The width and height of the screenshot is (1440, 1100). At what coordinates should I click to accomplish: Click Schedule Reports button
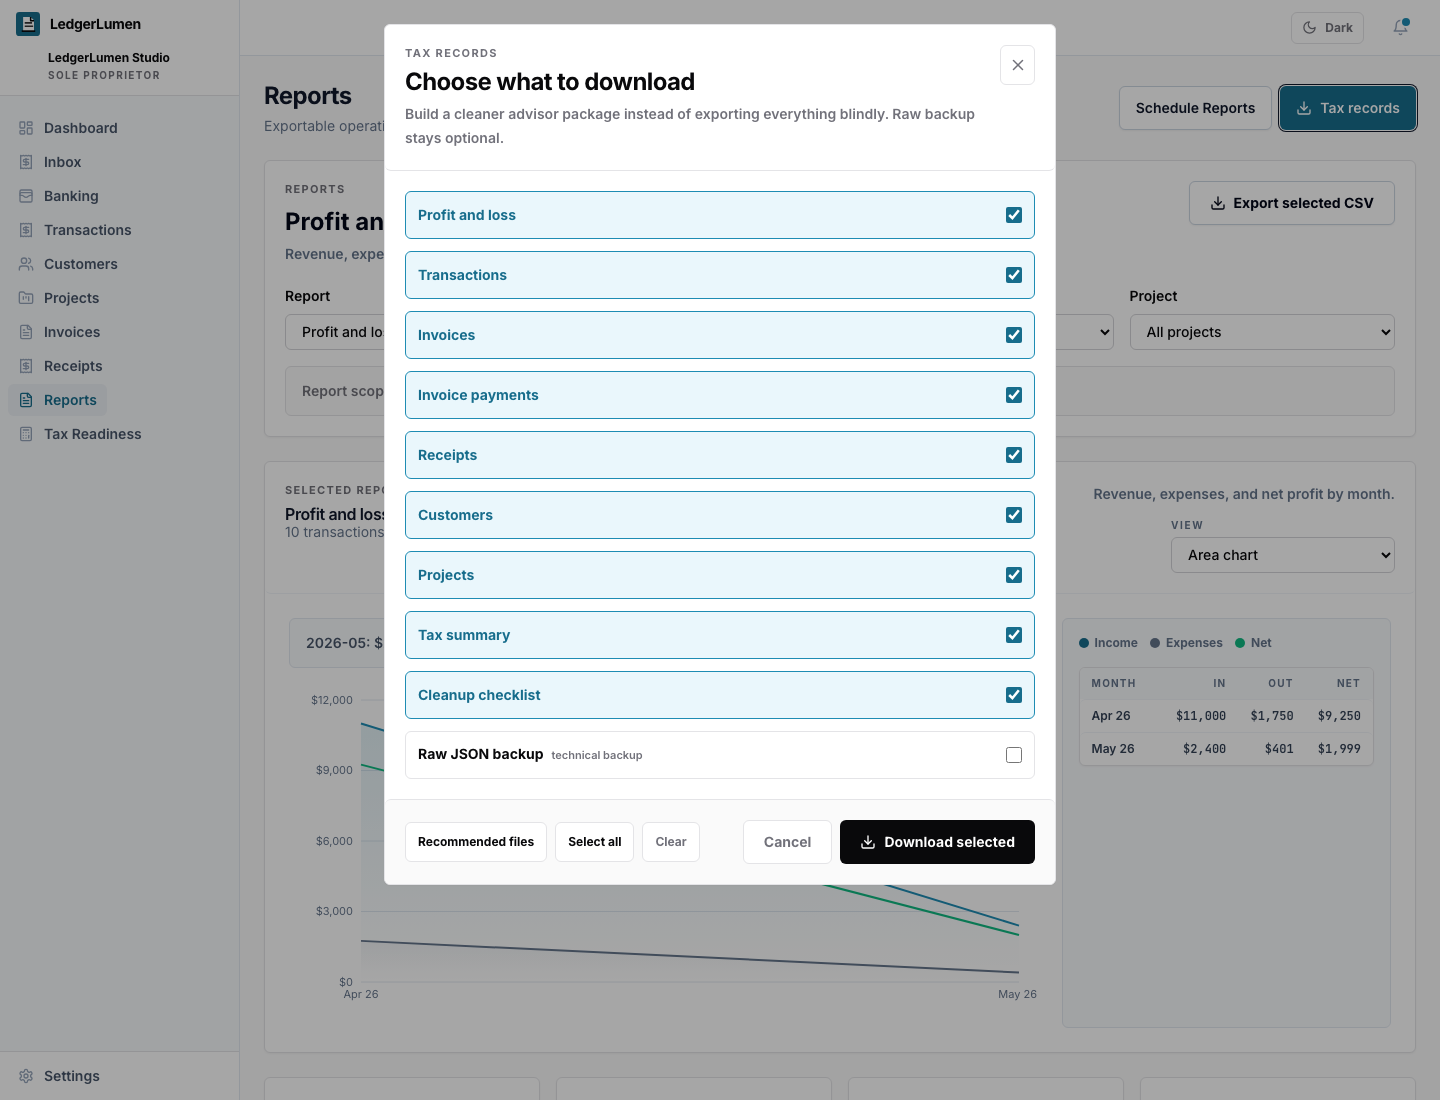pos(1195,108)
